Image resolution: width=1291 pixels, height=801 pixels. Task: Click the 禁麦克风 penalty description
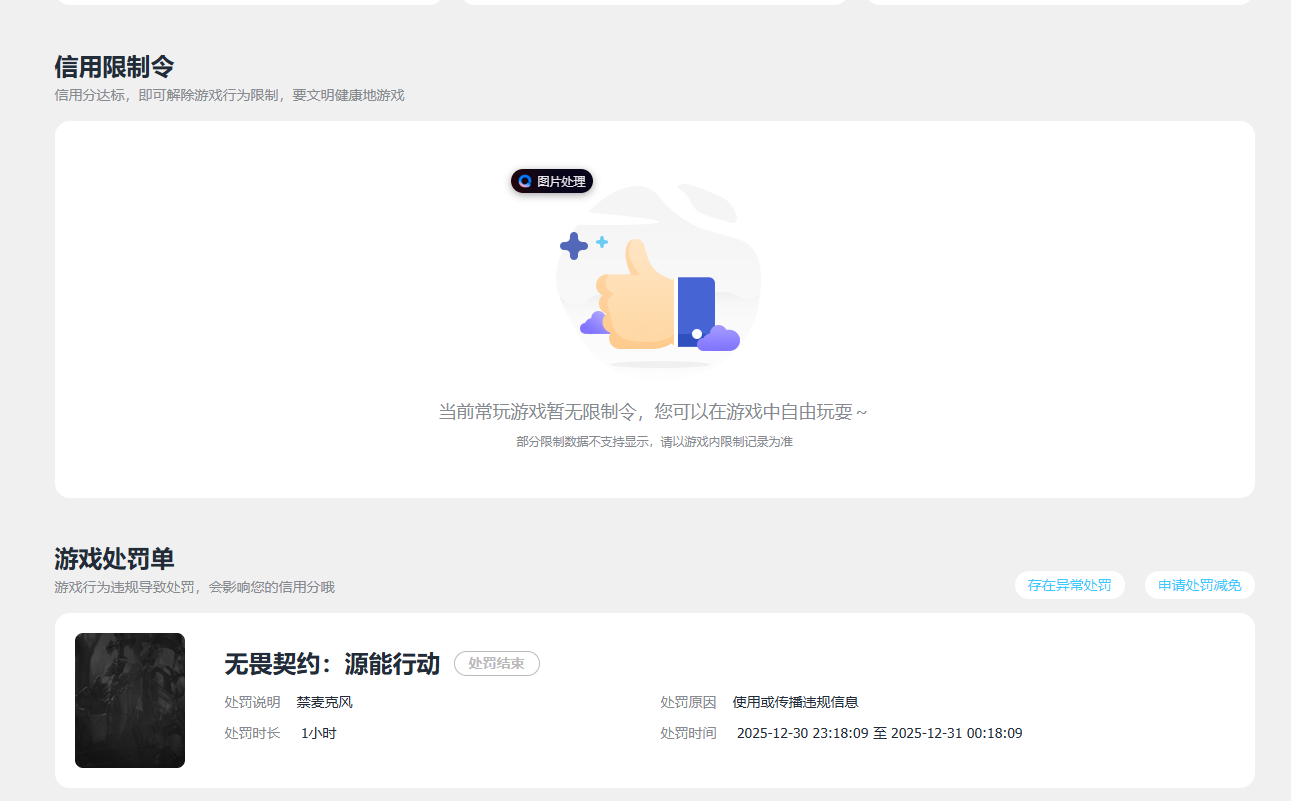pos(324,702)
